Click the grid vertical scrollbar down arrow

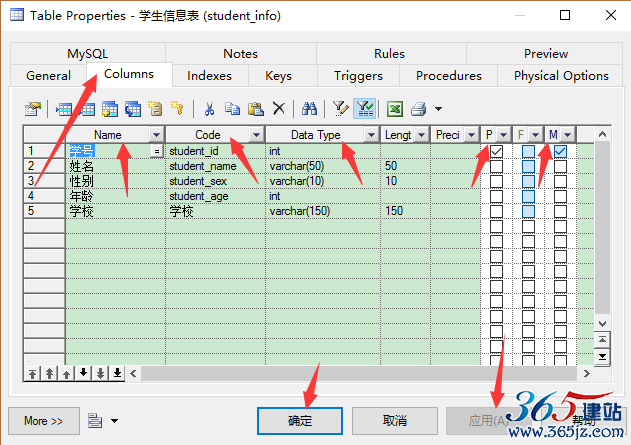602,323
